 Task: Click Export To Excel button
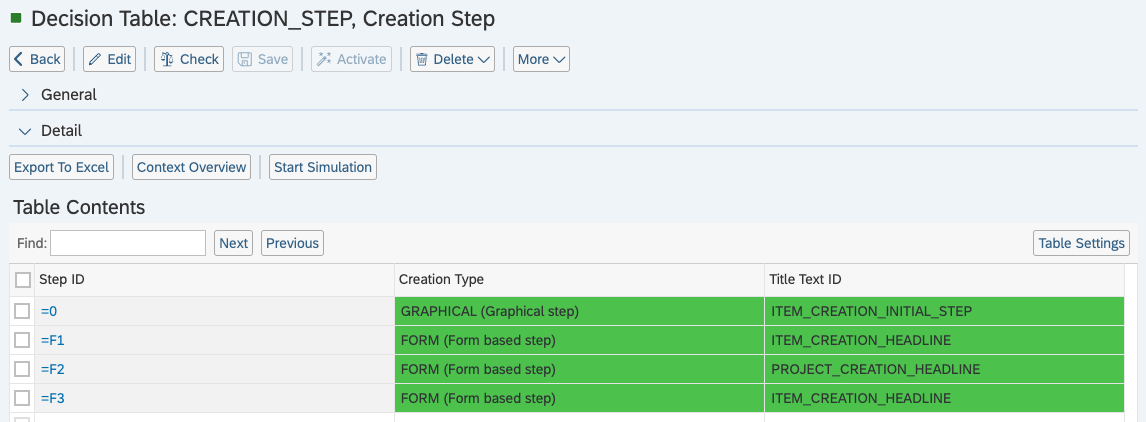pyautogui.click(x=62, y=167)
